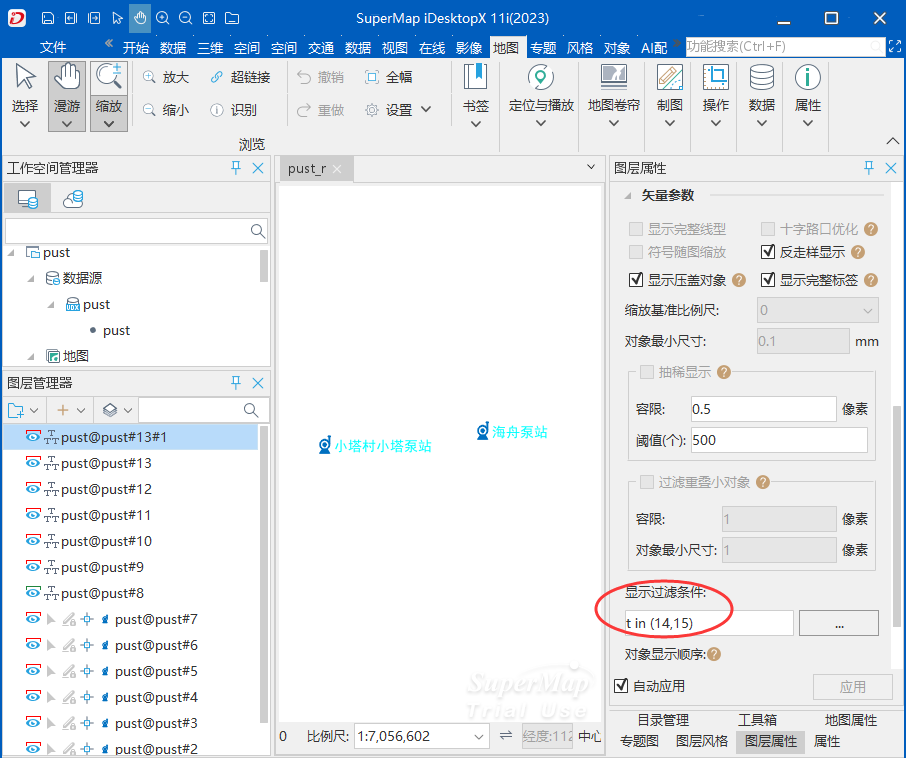Toggle visibility of pust@pust#5 layer
Viewport: 906px width, 758px height.
coord(33,671)
